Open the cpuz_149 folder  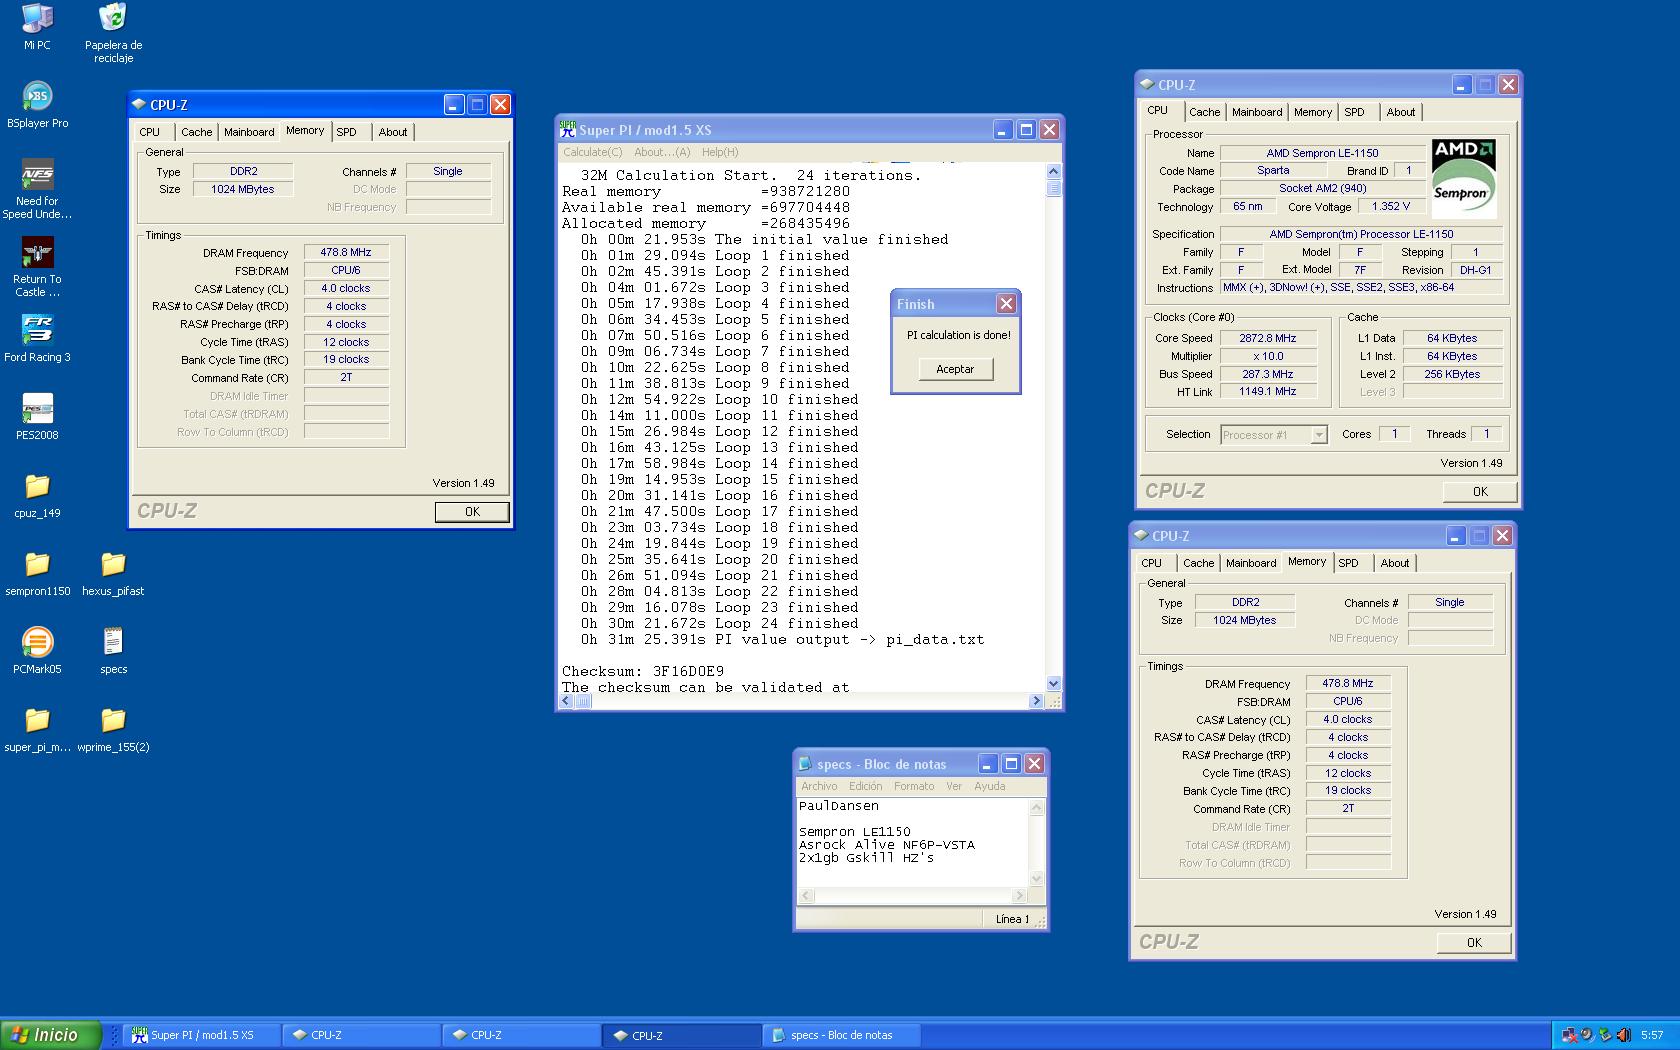[x=37, y=495]
